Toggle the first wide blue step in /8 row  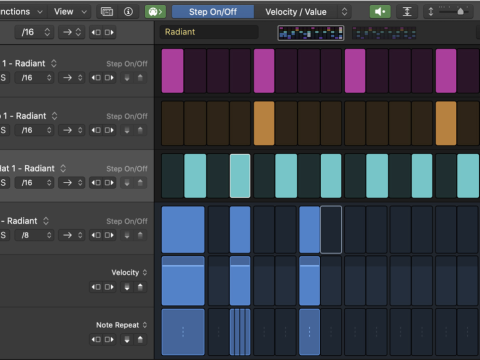(x=183, y=229)
